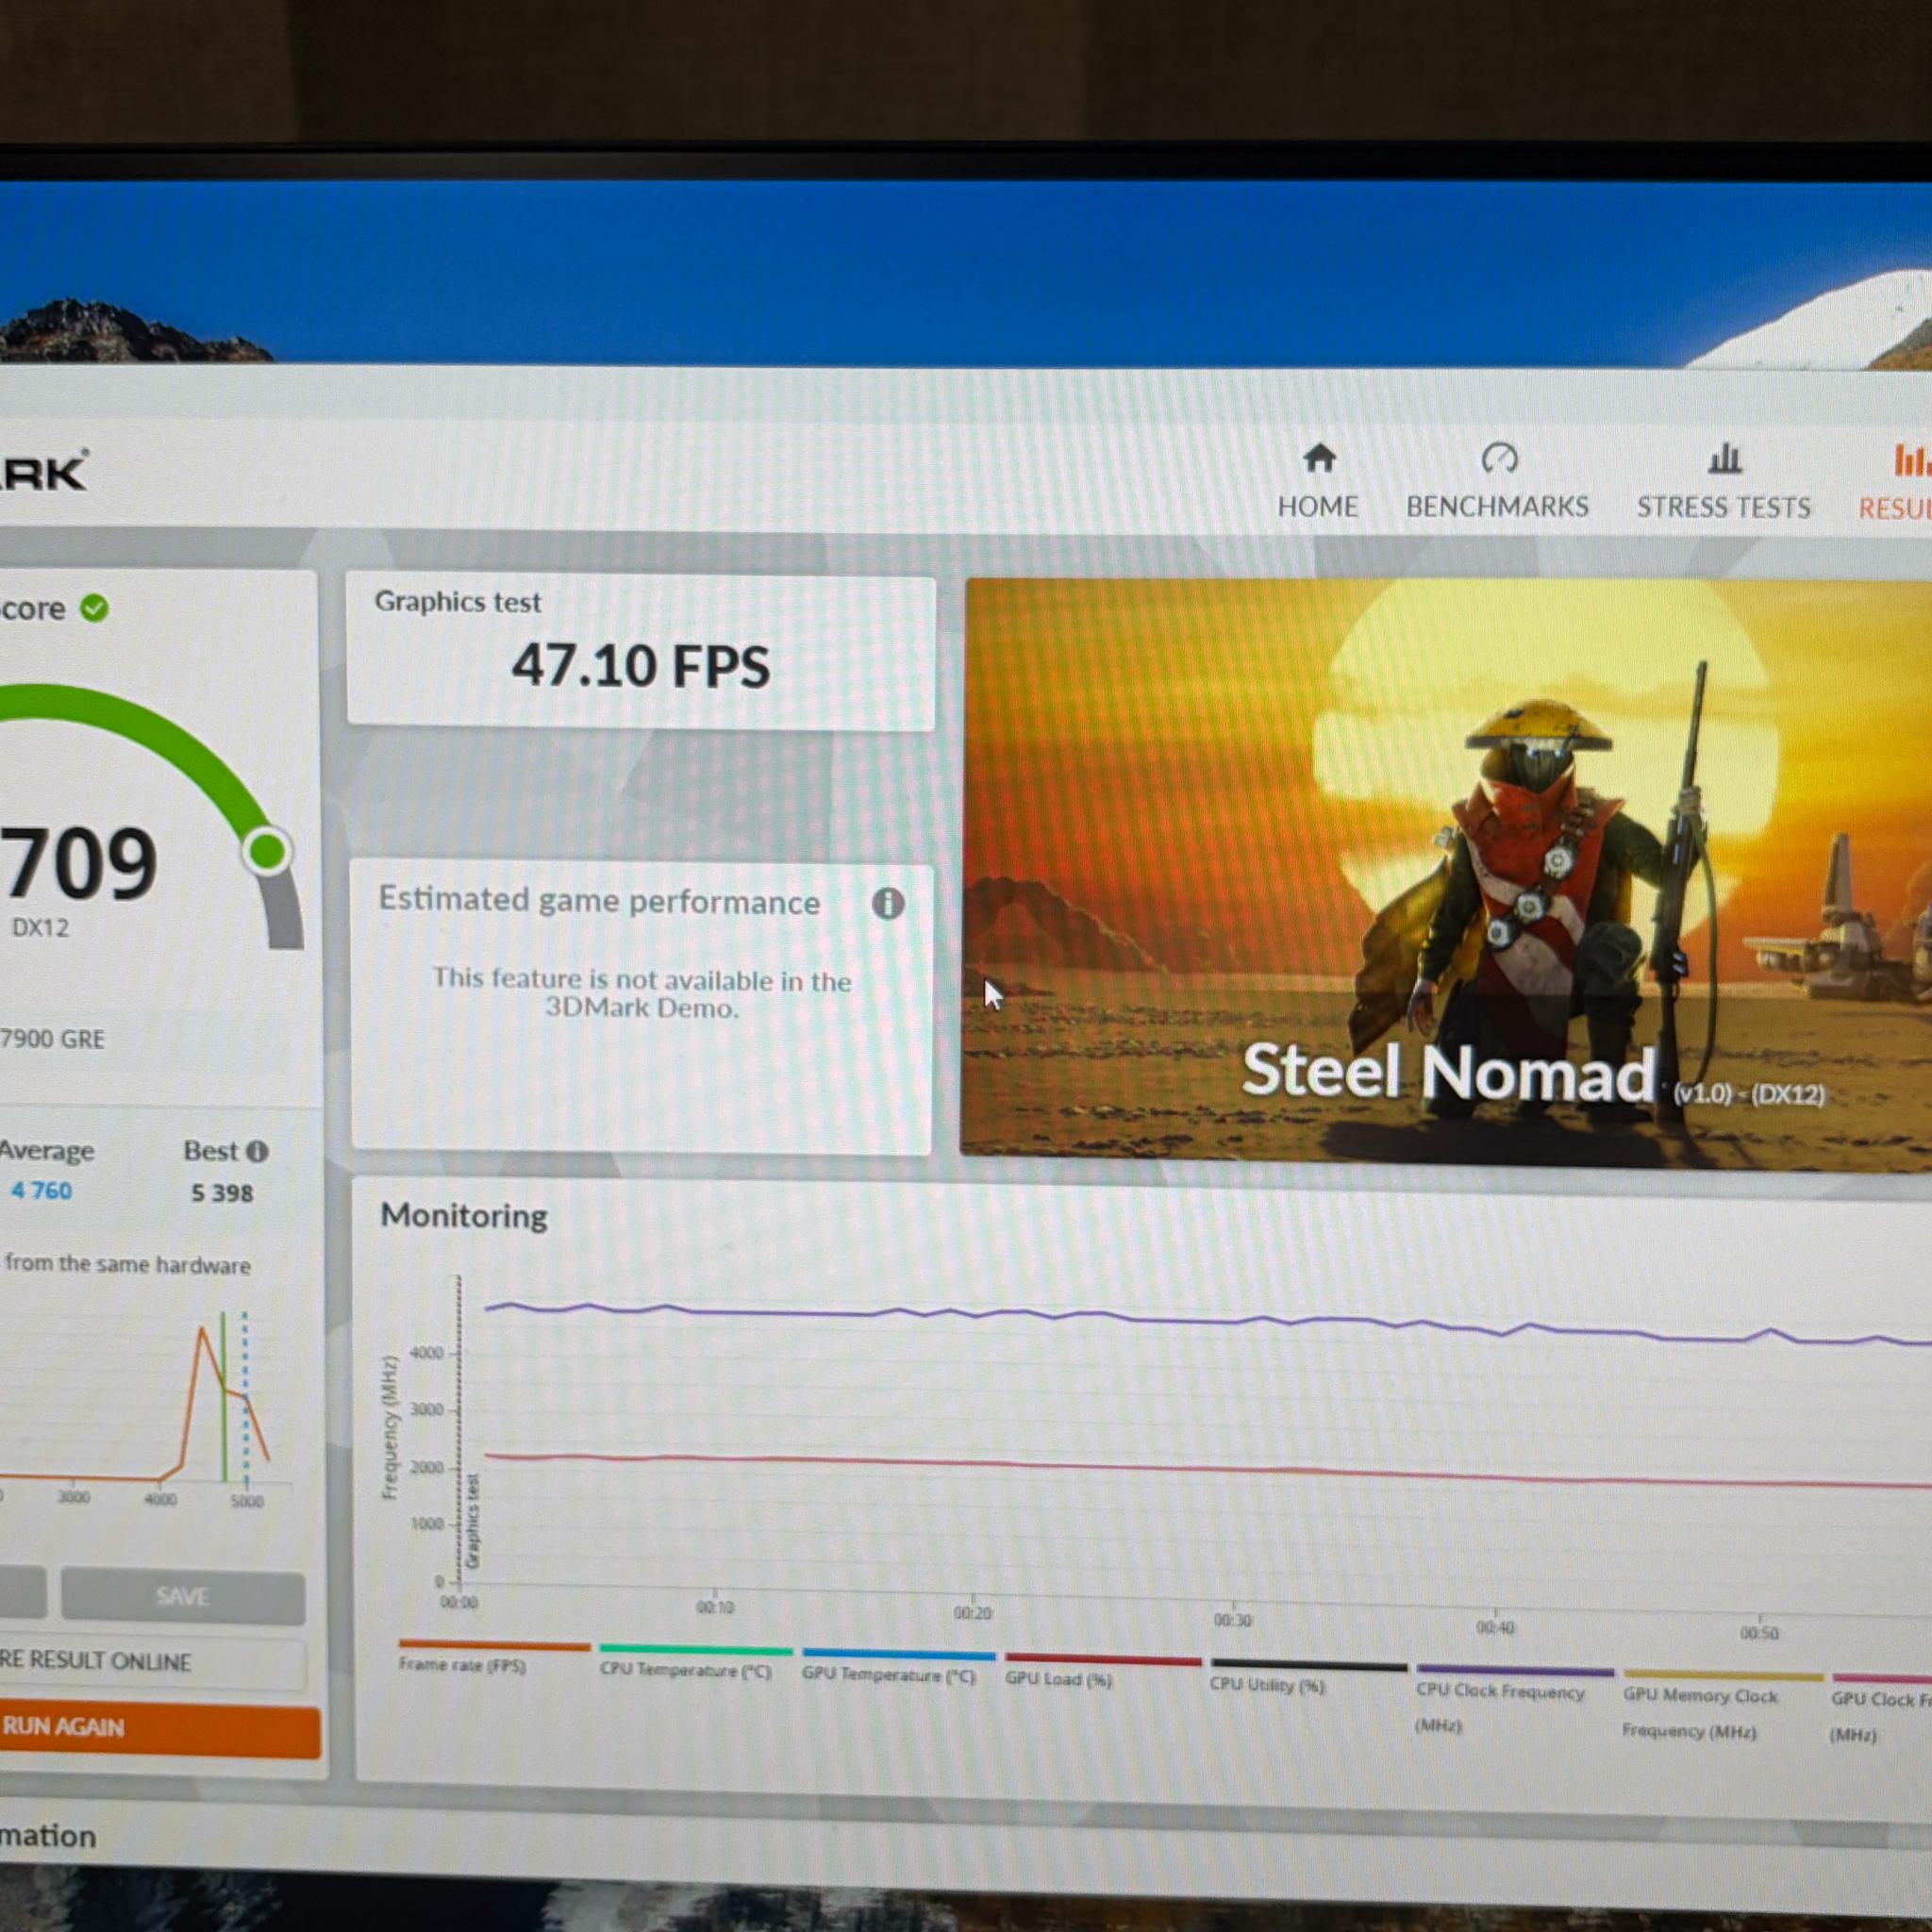1932x1932 pixels.
Task: Click the DX12 label under the score
Action: click(x=40, y=927)
